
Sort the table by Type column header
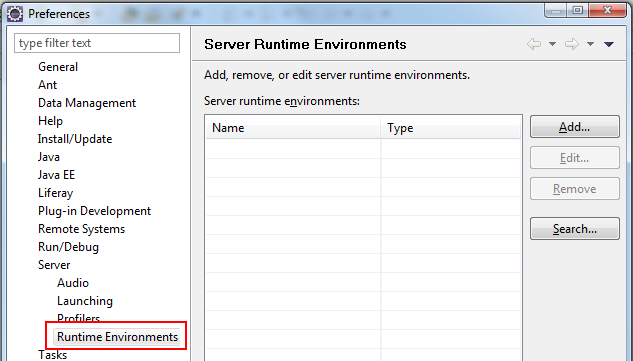click(451, 128)
